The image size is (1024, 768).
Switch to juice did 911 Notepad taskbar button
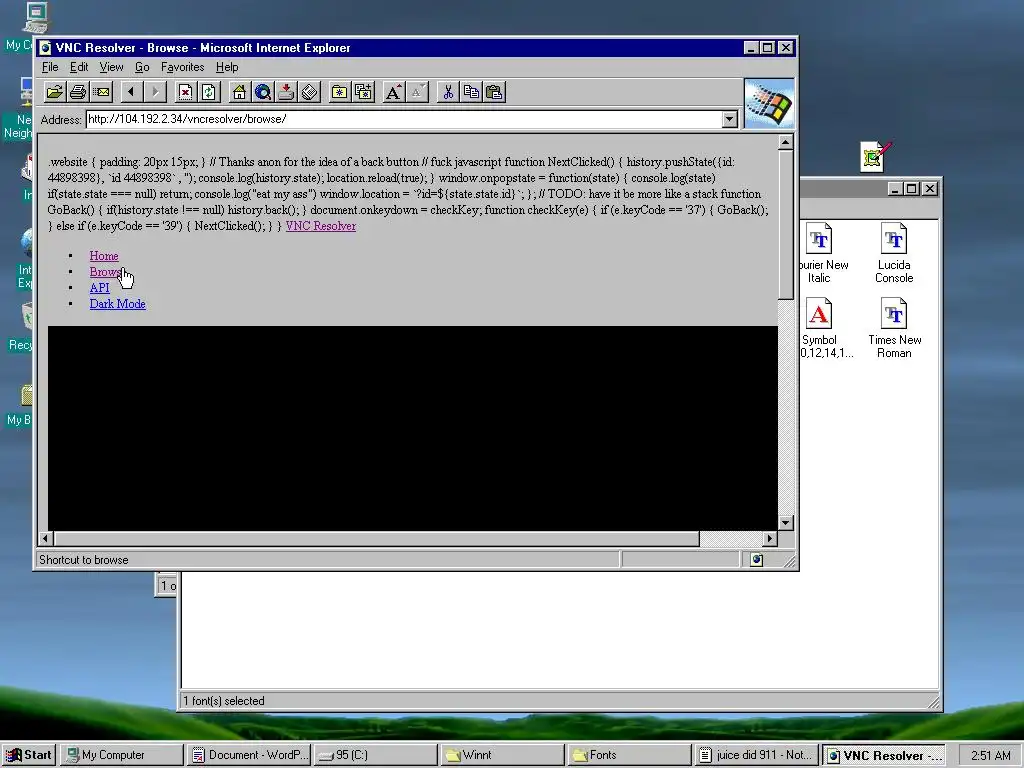click(x=756, y=755)
